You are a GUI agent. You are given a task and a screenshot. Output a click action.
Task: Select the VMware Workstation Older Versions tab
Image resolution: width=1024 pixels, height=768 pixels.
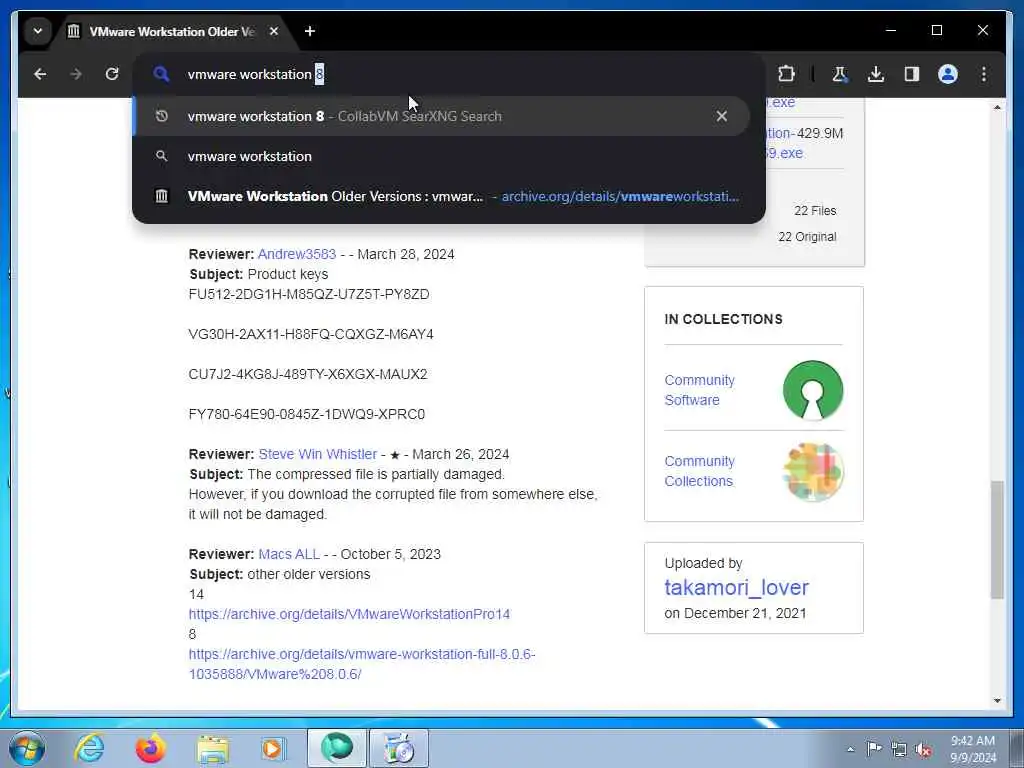(173, 31)
